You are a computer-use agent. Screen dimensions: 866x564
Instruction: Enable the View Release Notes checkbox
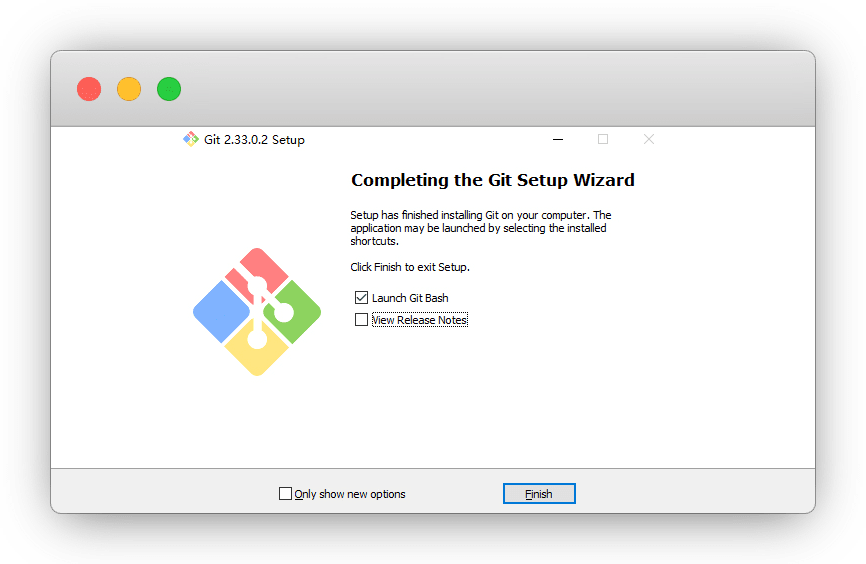click(x=361, y=320)
